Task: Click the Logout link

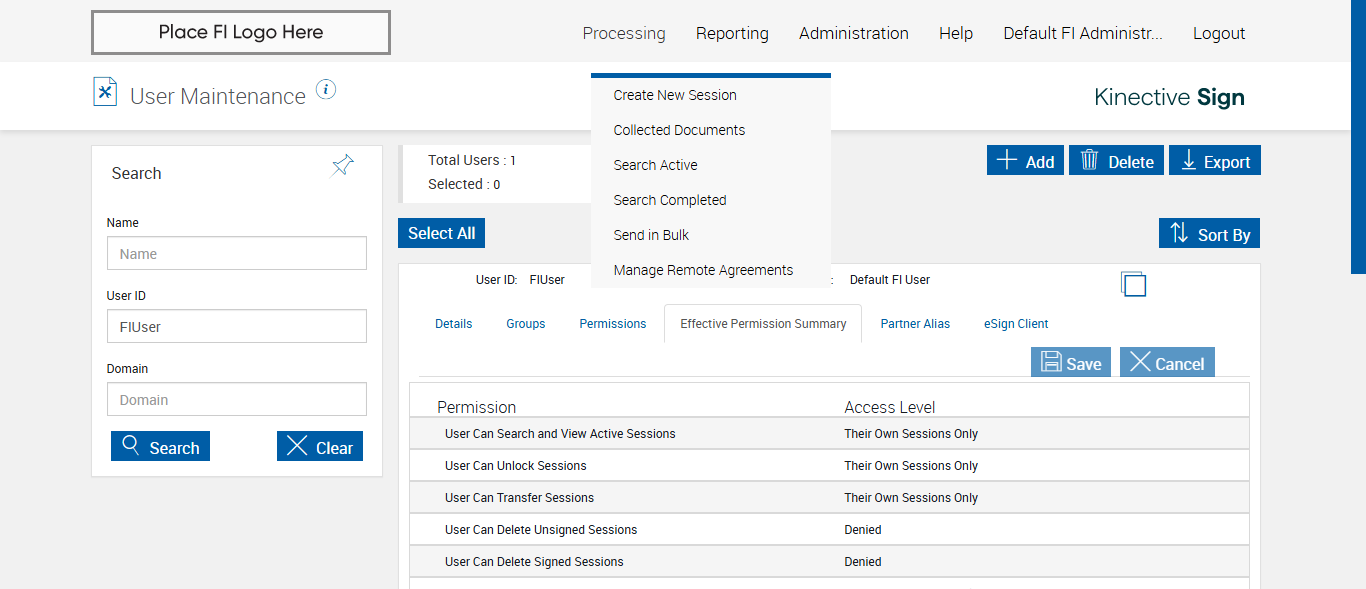Action: (1218, 33)
